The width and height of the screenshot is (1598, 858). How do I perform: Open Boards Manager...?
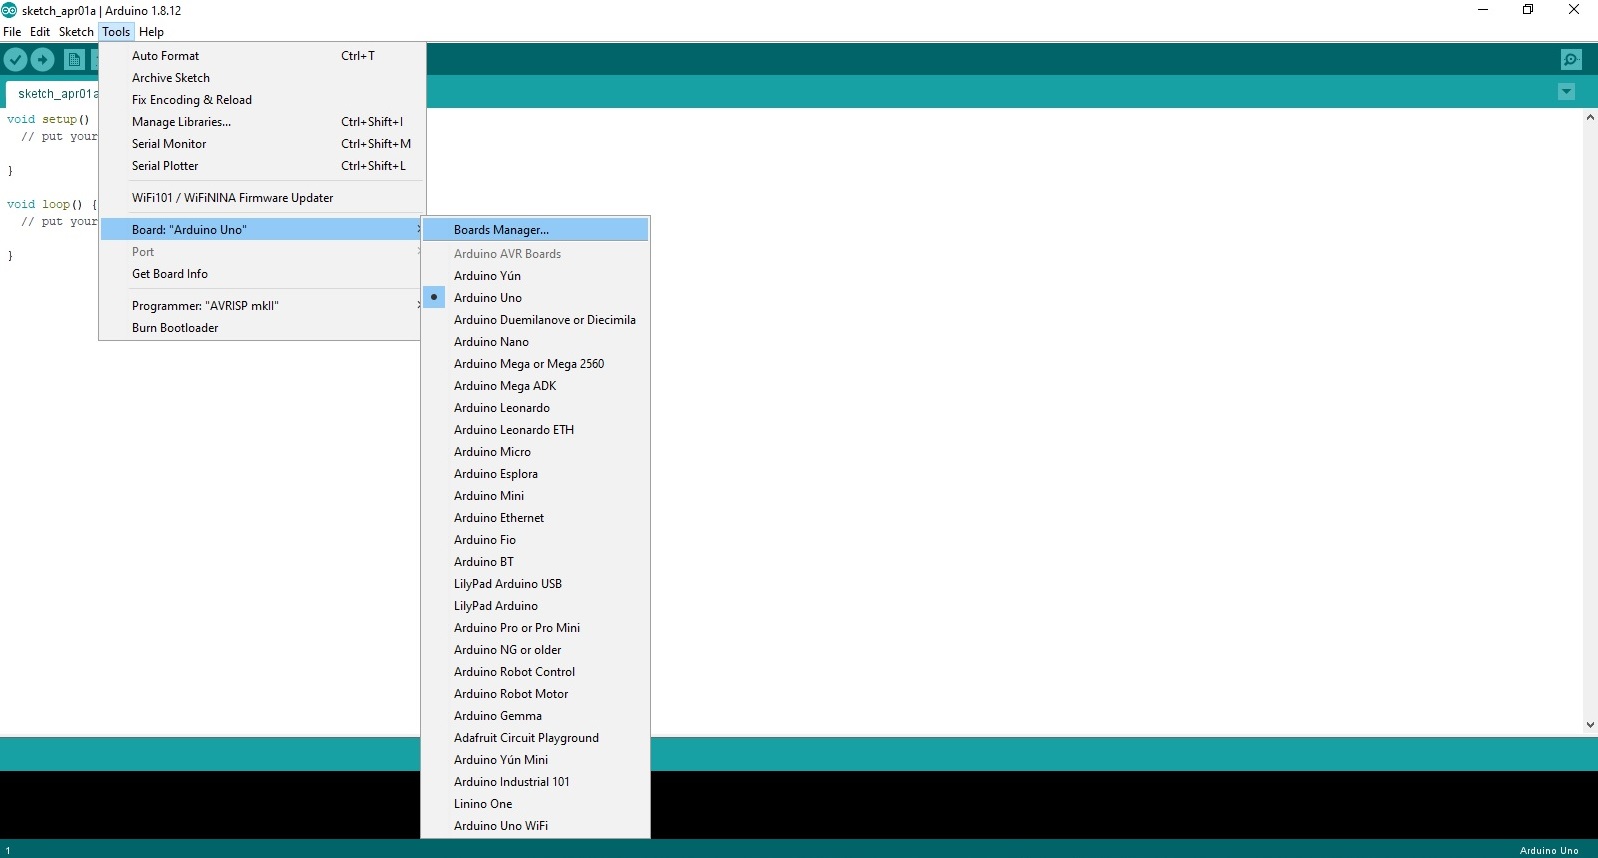(x=535, y=230)
